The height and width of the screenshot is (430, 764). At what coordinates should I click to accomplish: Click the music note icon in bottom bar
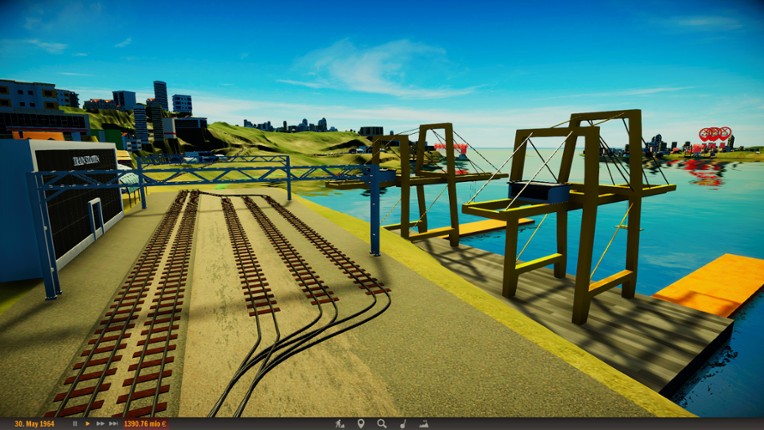coord(403,424)
